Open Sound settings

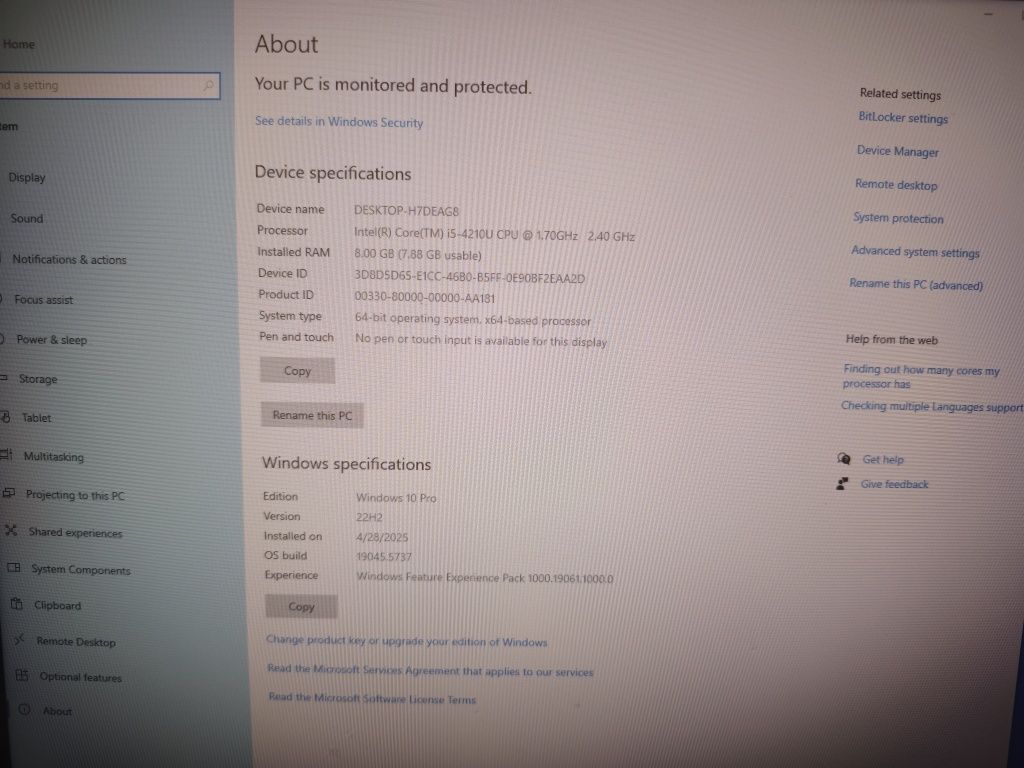point(27,218)
